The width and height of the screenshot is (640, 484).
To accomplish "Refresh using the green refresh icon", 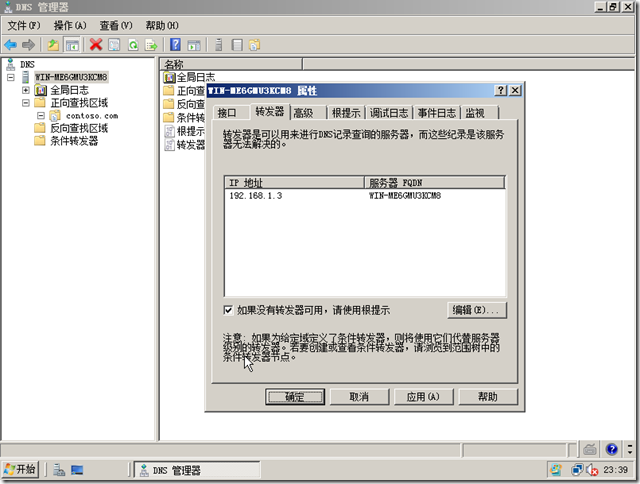I will click(x=133, y=44).
